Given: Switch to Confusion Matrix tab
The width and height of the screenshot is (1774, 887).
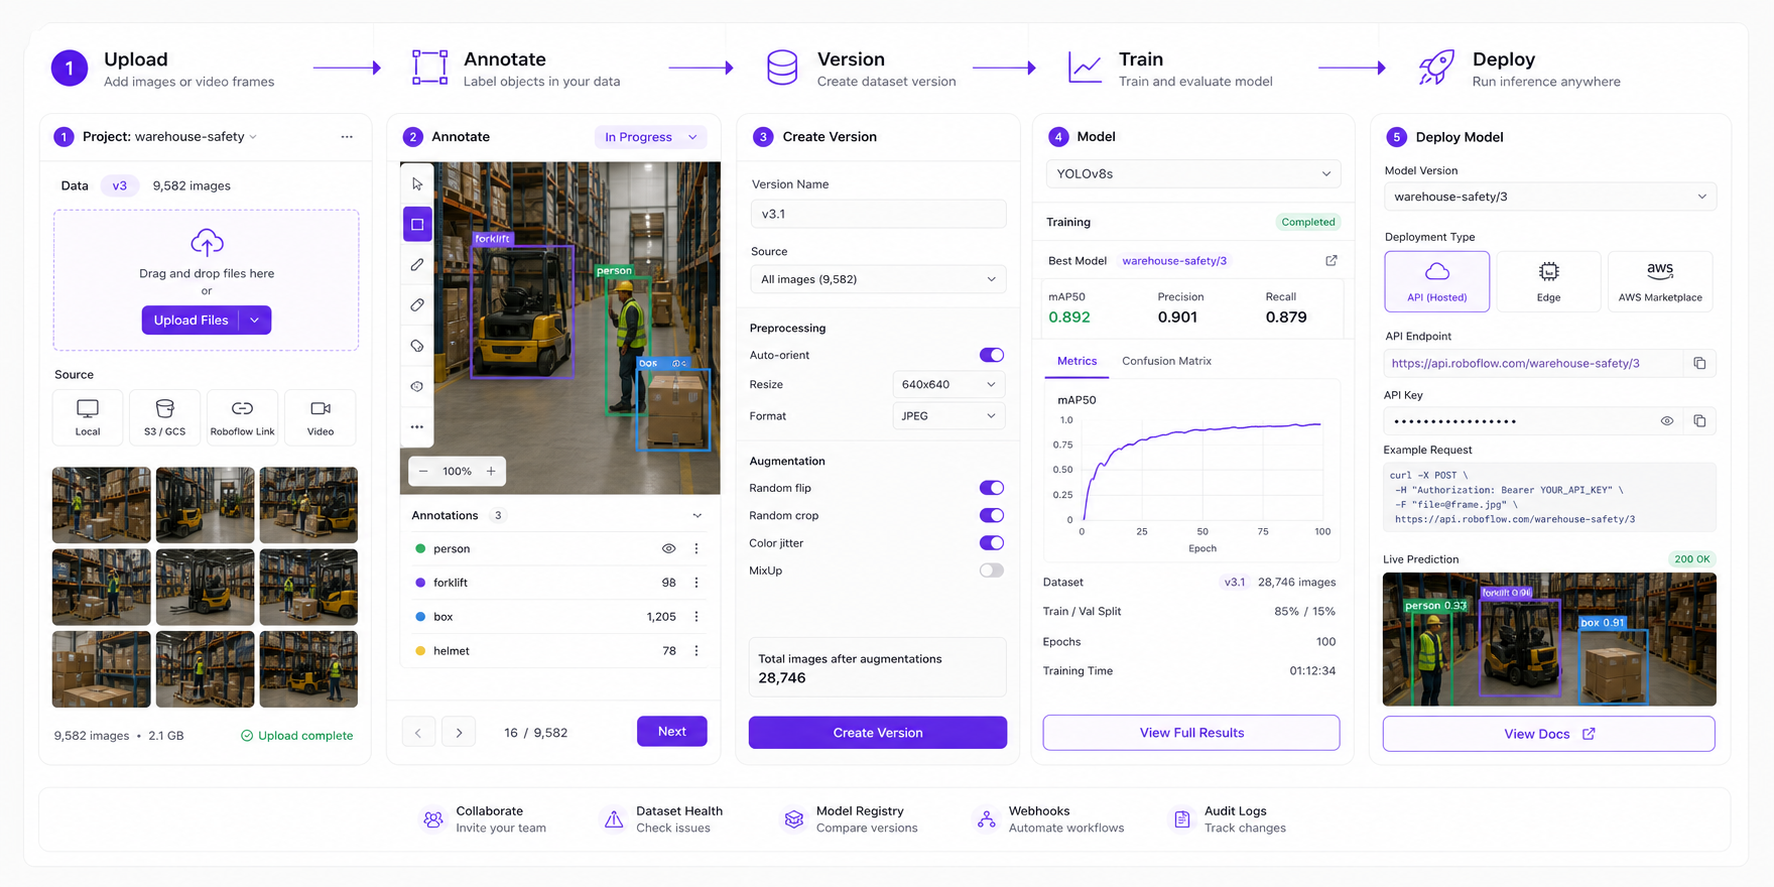Looking at the screenshot, I should [1166, 361].
